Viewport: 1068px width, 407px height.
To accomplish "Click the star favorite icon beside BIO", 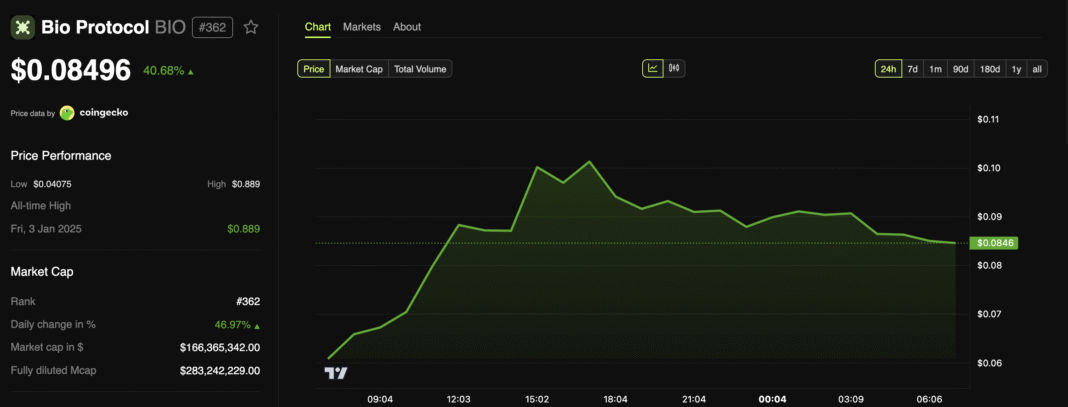I will (251, 27).
